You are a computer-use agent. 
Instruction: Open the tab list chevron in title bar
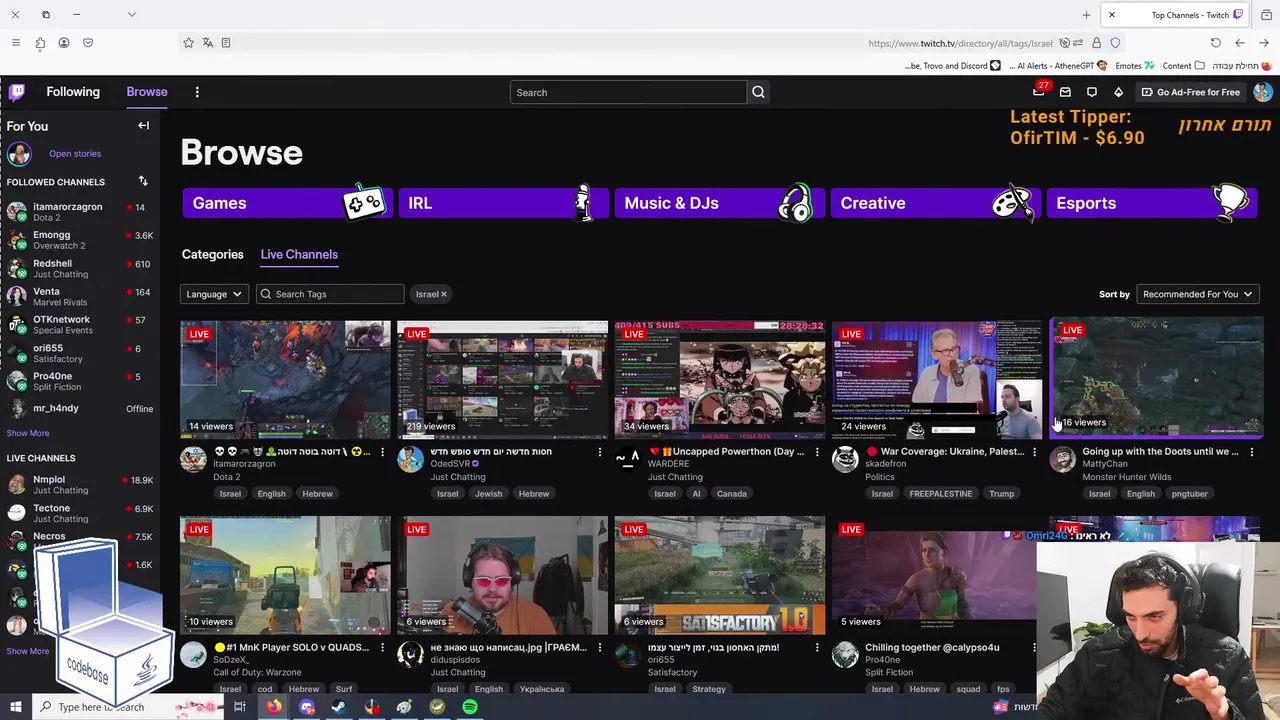coord(131,15)
